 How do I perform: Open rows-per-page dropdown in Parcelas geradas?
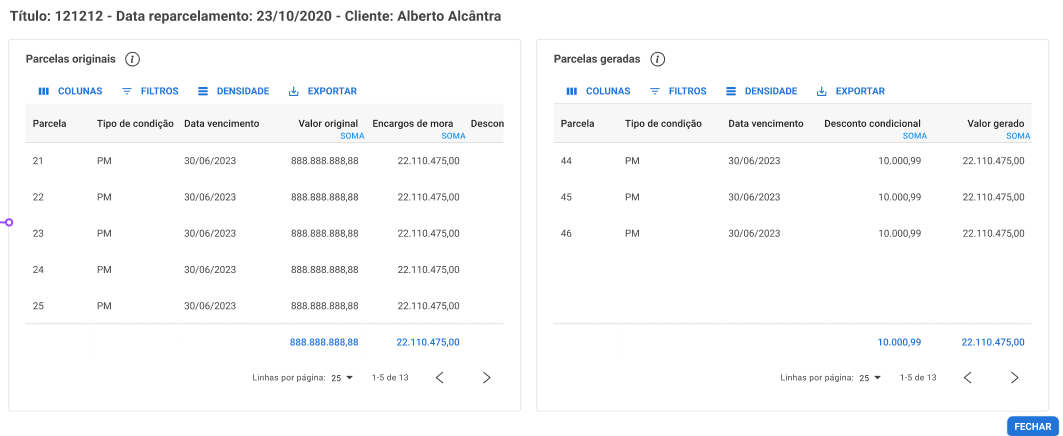[870, 378]
